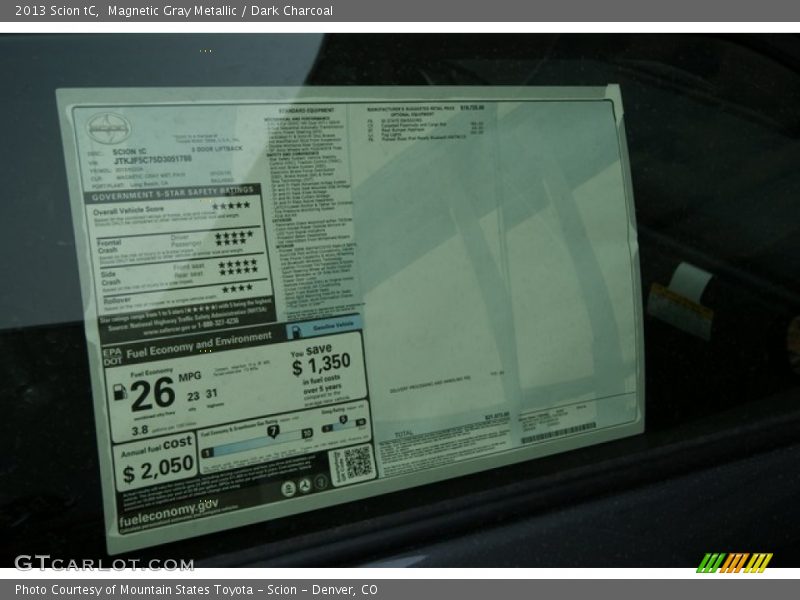800x600 pixels.
Task: Click the 'fueleconomy.gov' text on the sticker
Action: pos(168,513)
